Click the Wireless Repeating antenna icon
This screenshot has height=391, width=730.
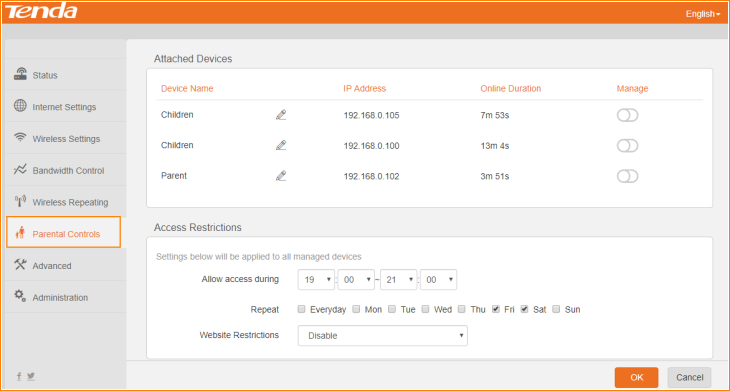[20, 202]
